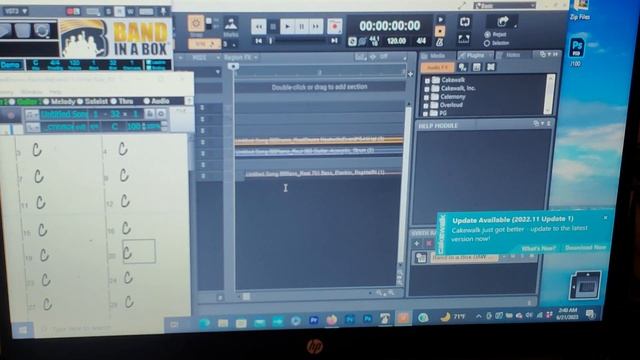Image resolution: width=640 pixels, height=360 pixels.
Task: Select the Band-in-a-Box DAW synth rack entry
Action: point(464,258)
